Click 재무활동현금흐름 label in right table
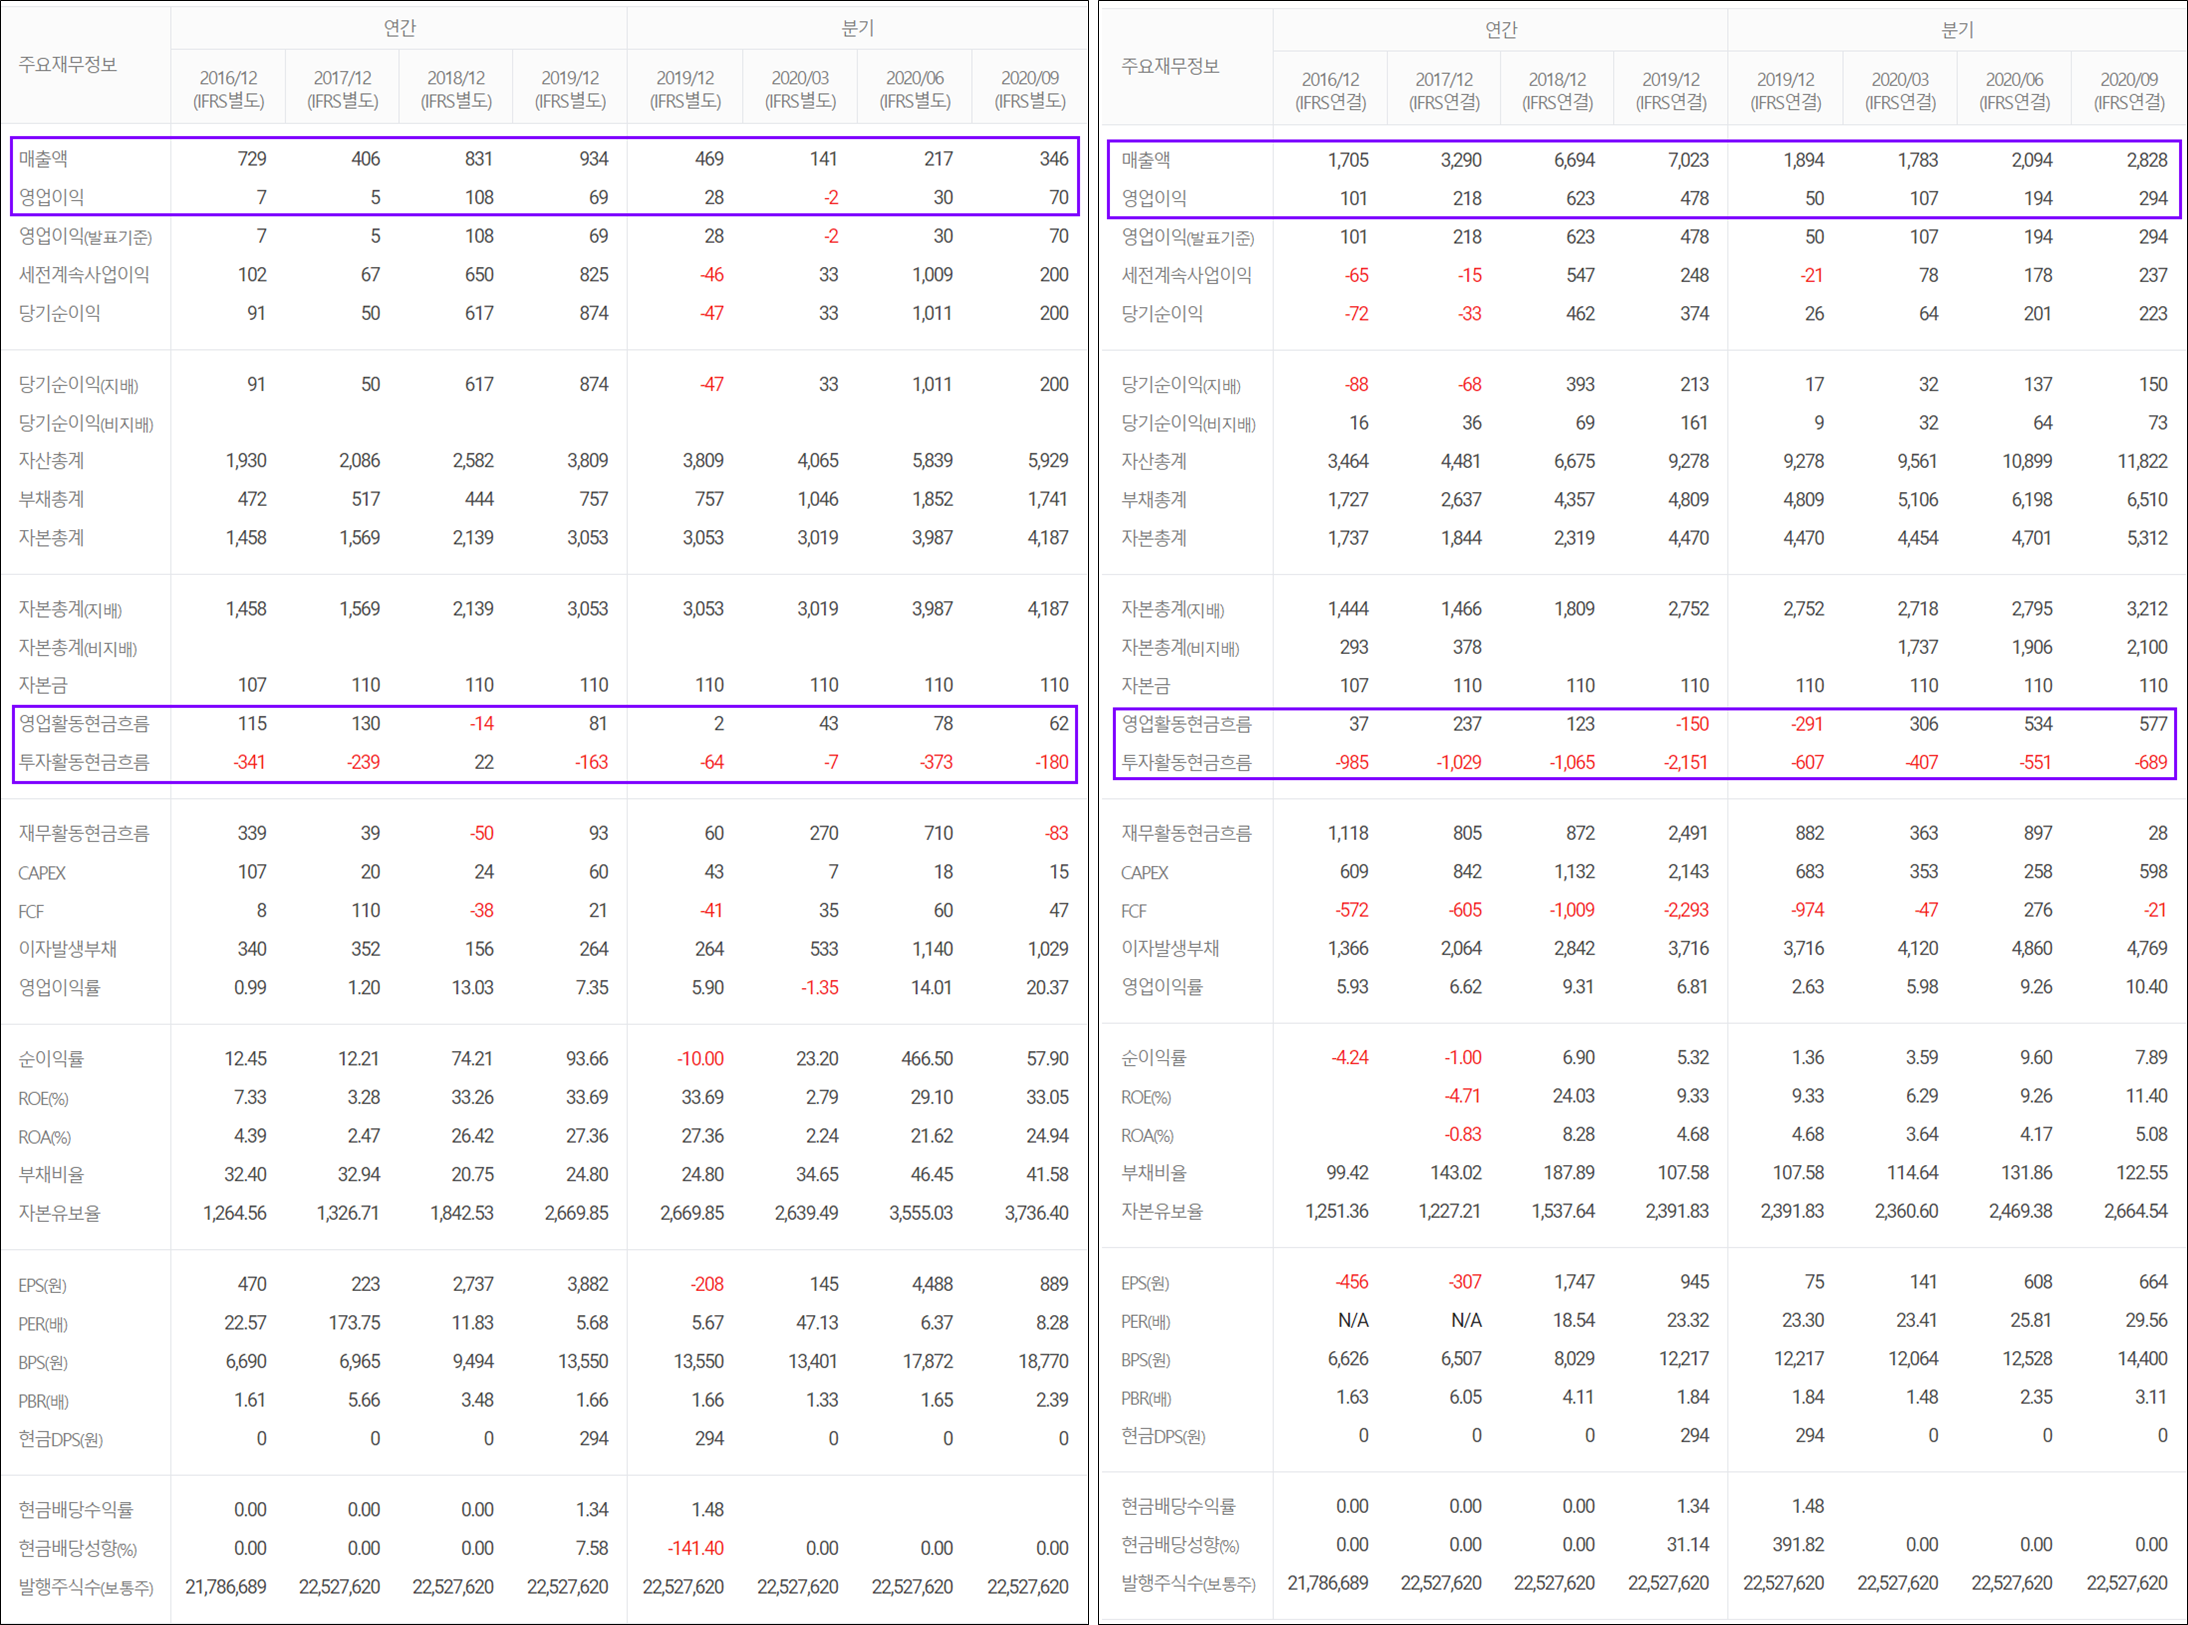Screen dimensions: 2188x1625 1186,833
